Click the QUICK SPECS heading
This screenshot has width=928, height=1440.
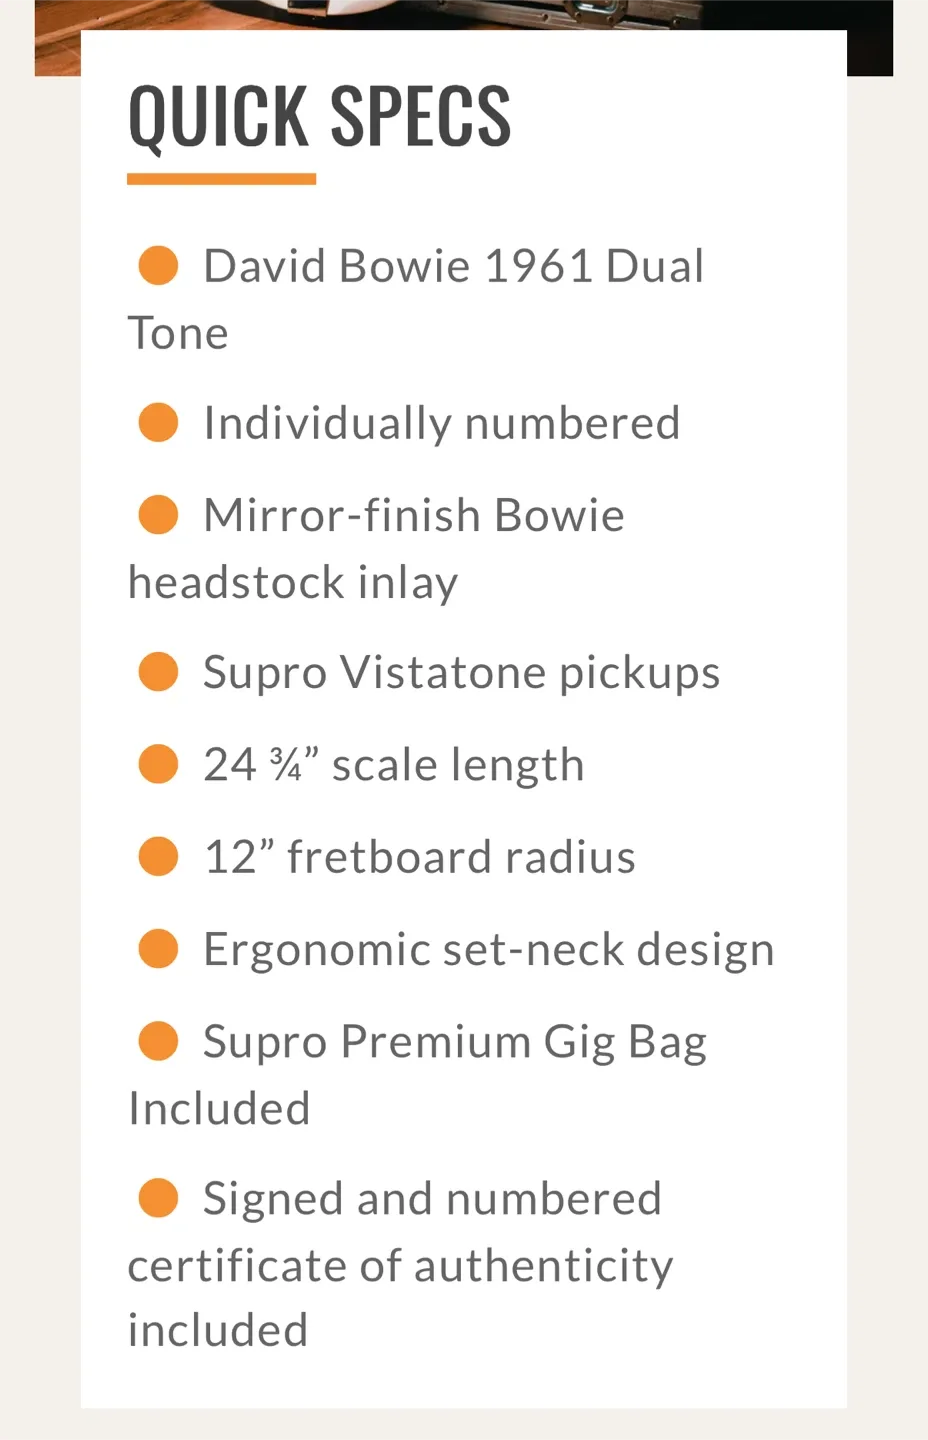[319, 116]
